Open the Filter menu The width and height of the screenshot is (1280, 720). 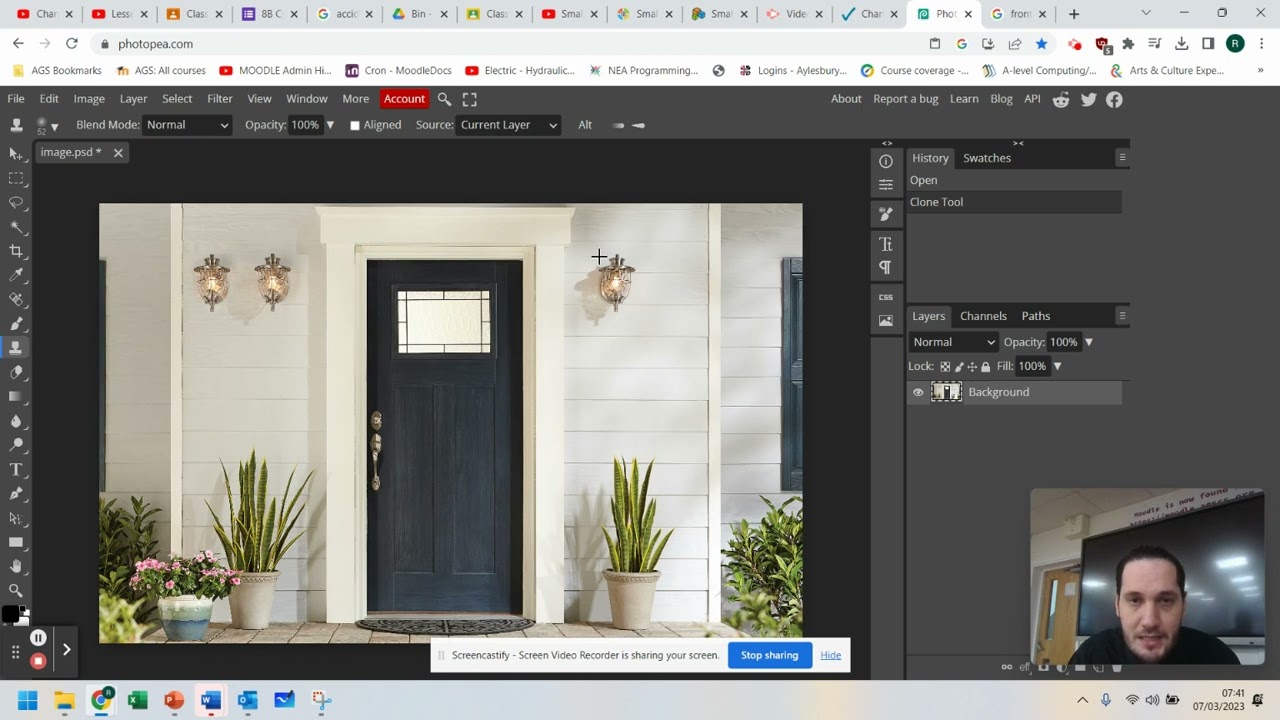coord(220,99)
